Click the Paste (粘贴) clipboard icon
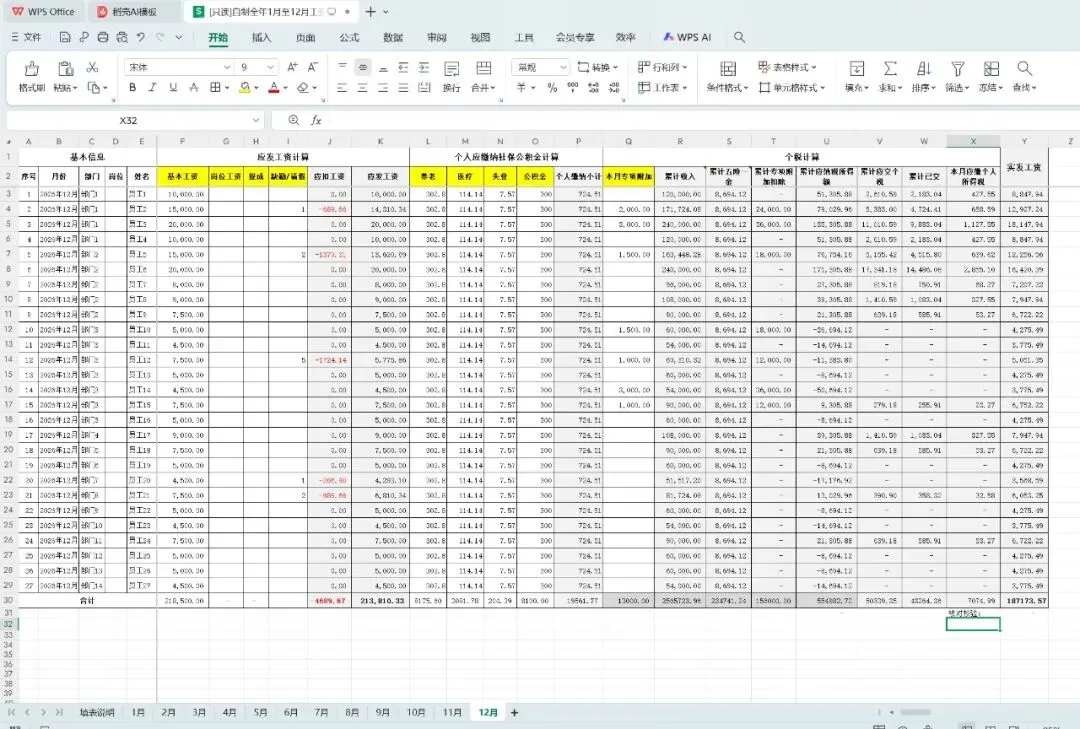The height and width of the screenshot is (729, 1080). tap(65, 68)
